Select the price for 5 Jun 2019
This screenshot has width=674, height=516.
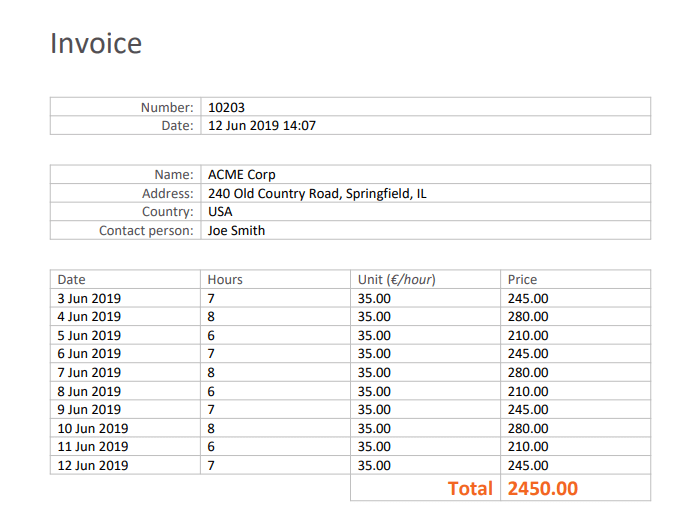[x=528, y=335]
